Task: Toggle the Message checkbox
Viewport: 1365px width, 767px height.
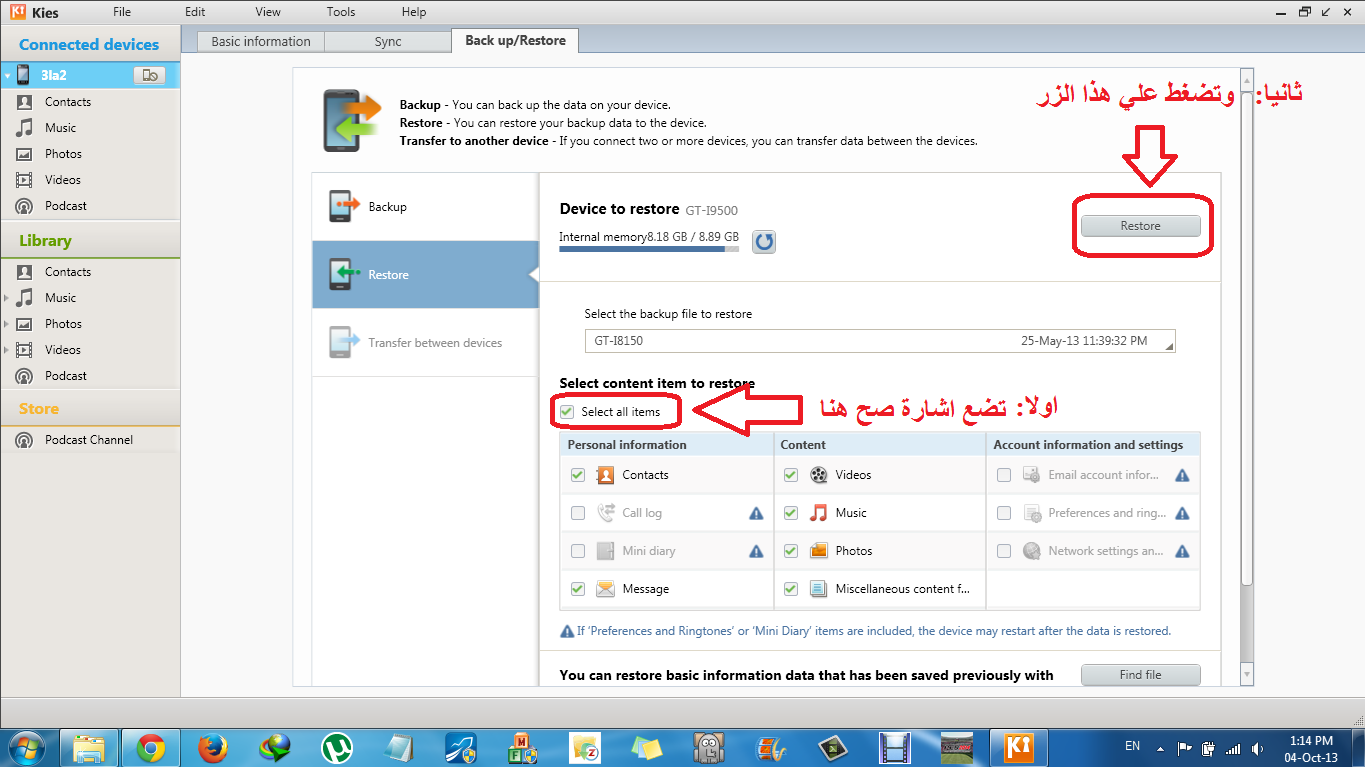Action: pos(578,589)
